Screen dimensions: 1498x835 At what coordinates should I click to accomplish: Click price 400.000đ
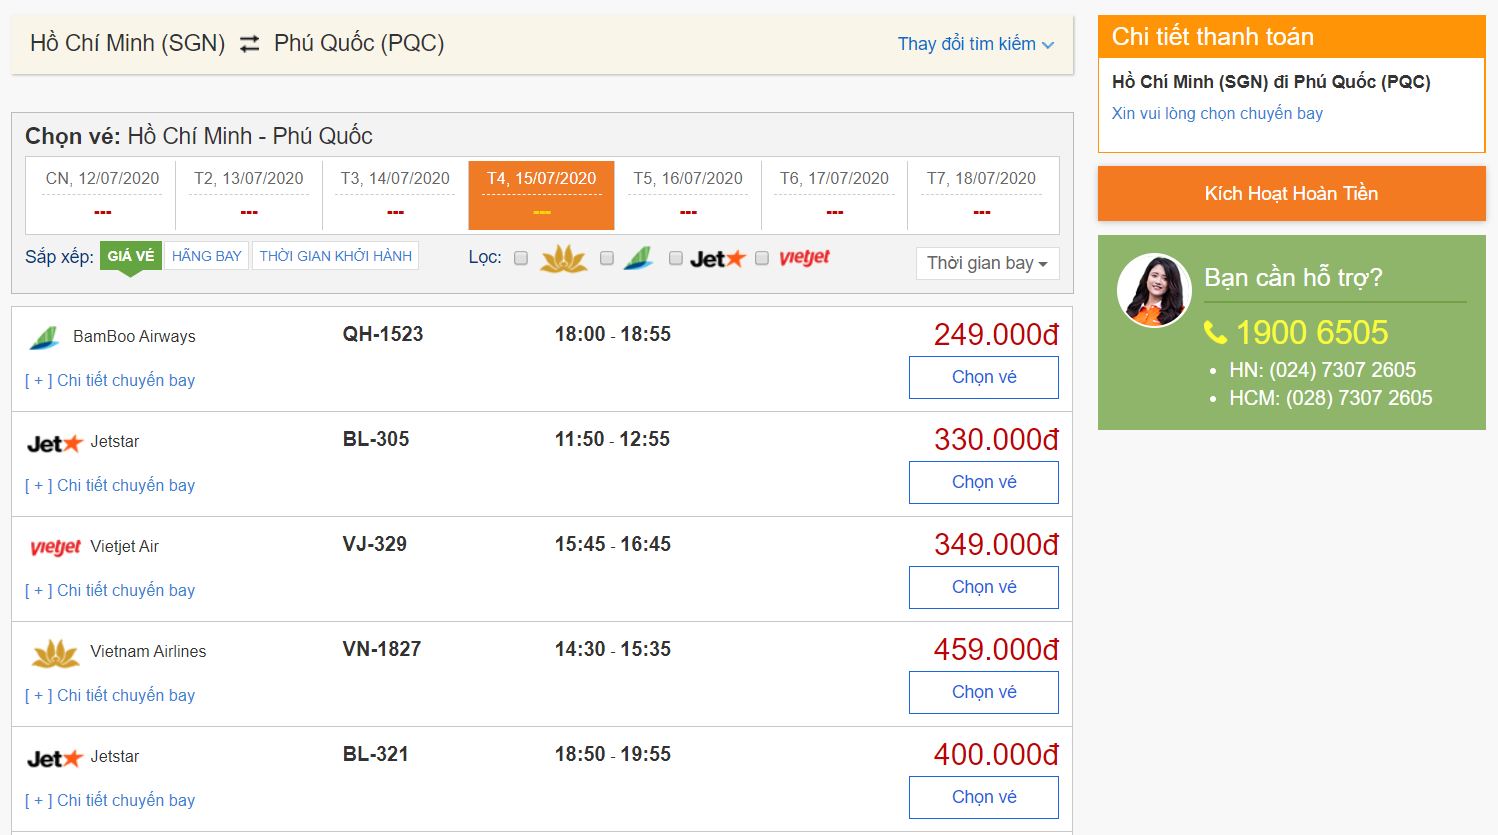(996, 754)
